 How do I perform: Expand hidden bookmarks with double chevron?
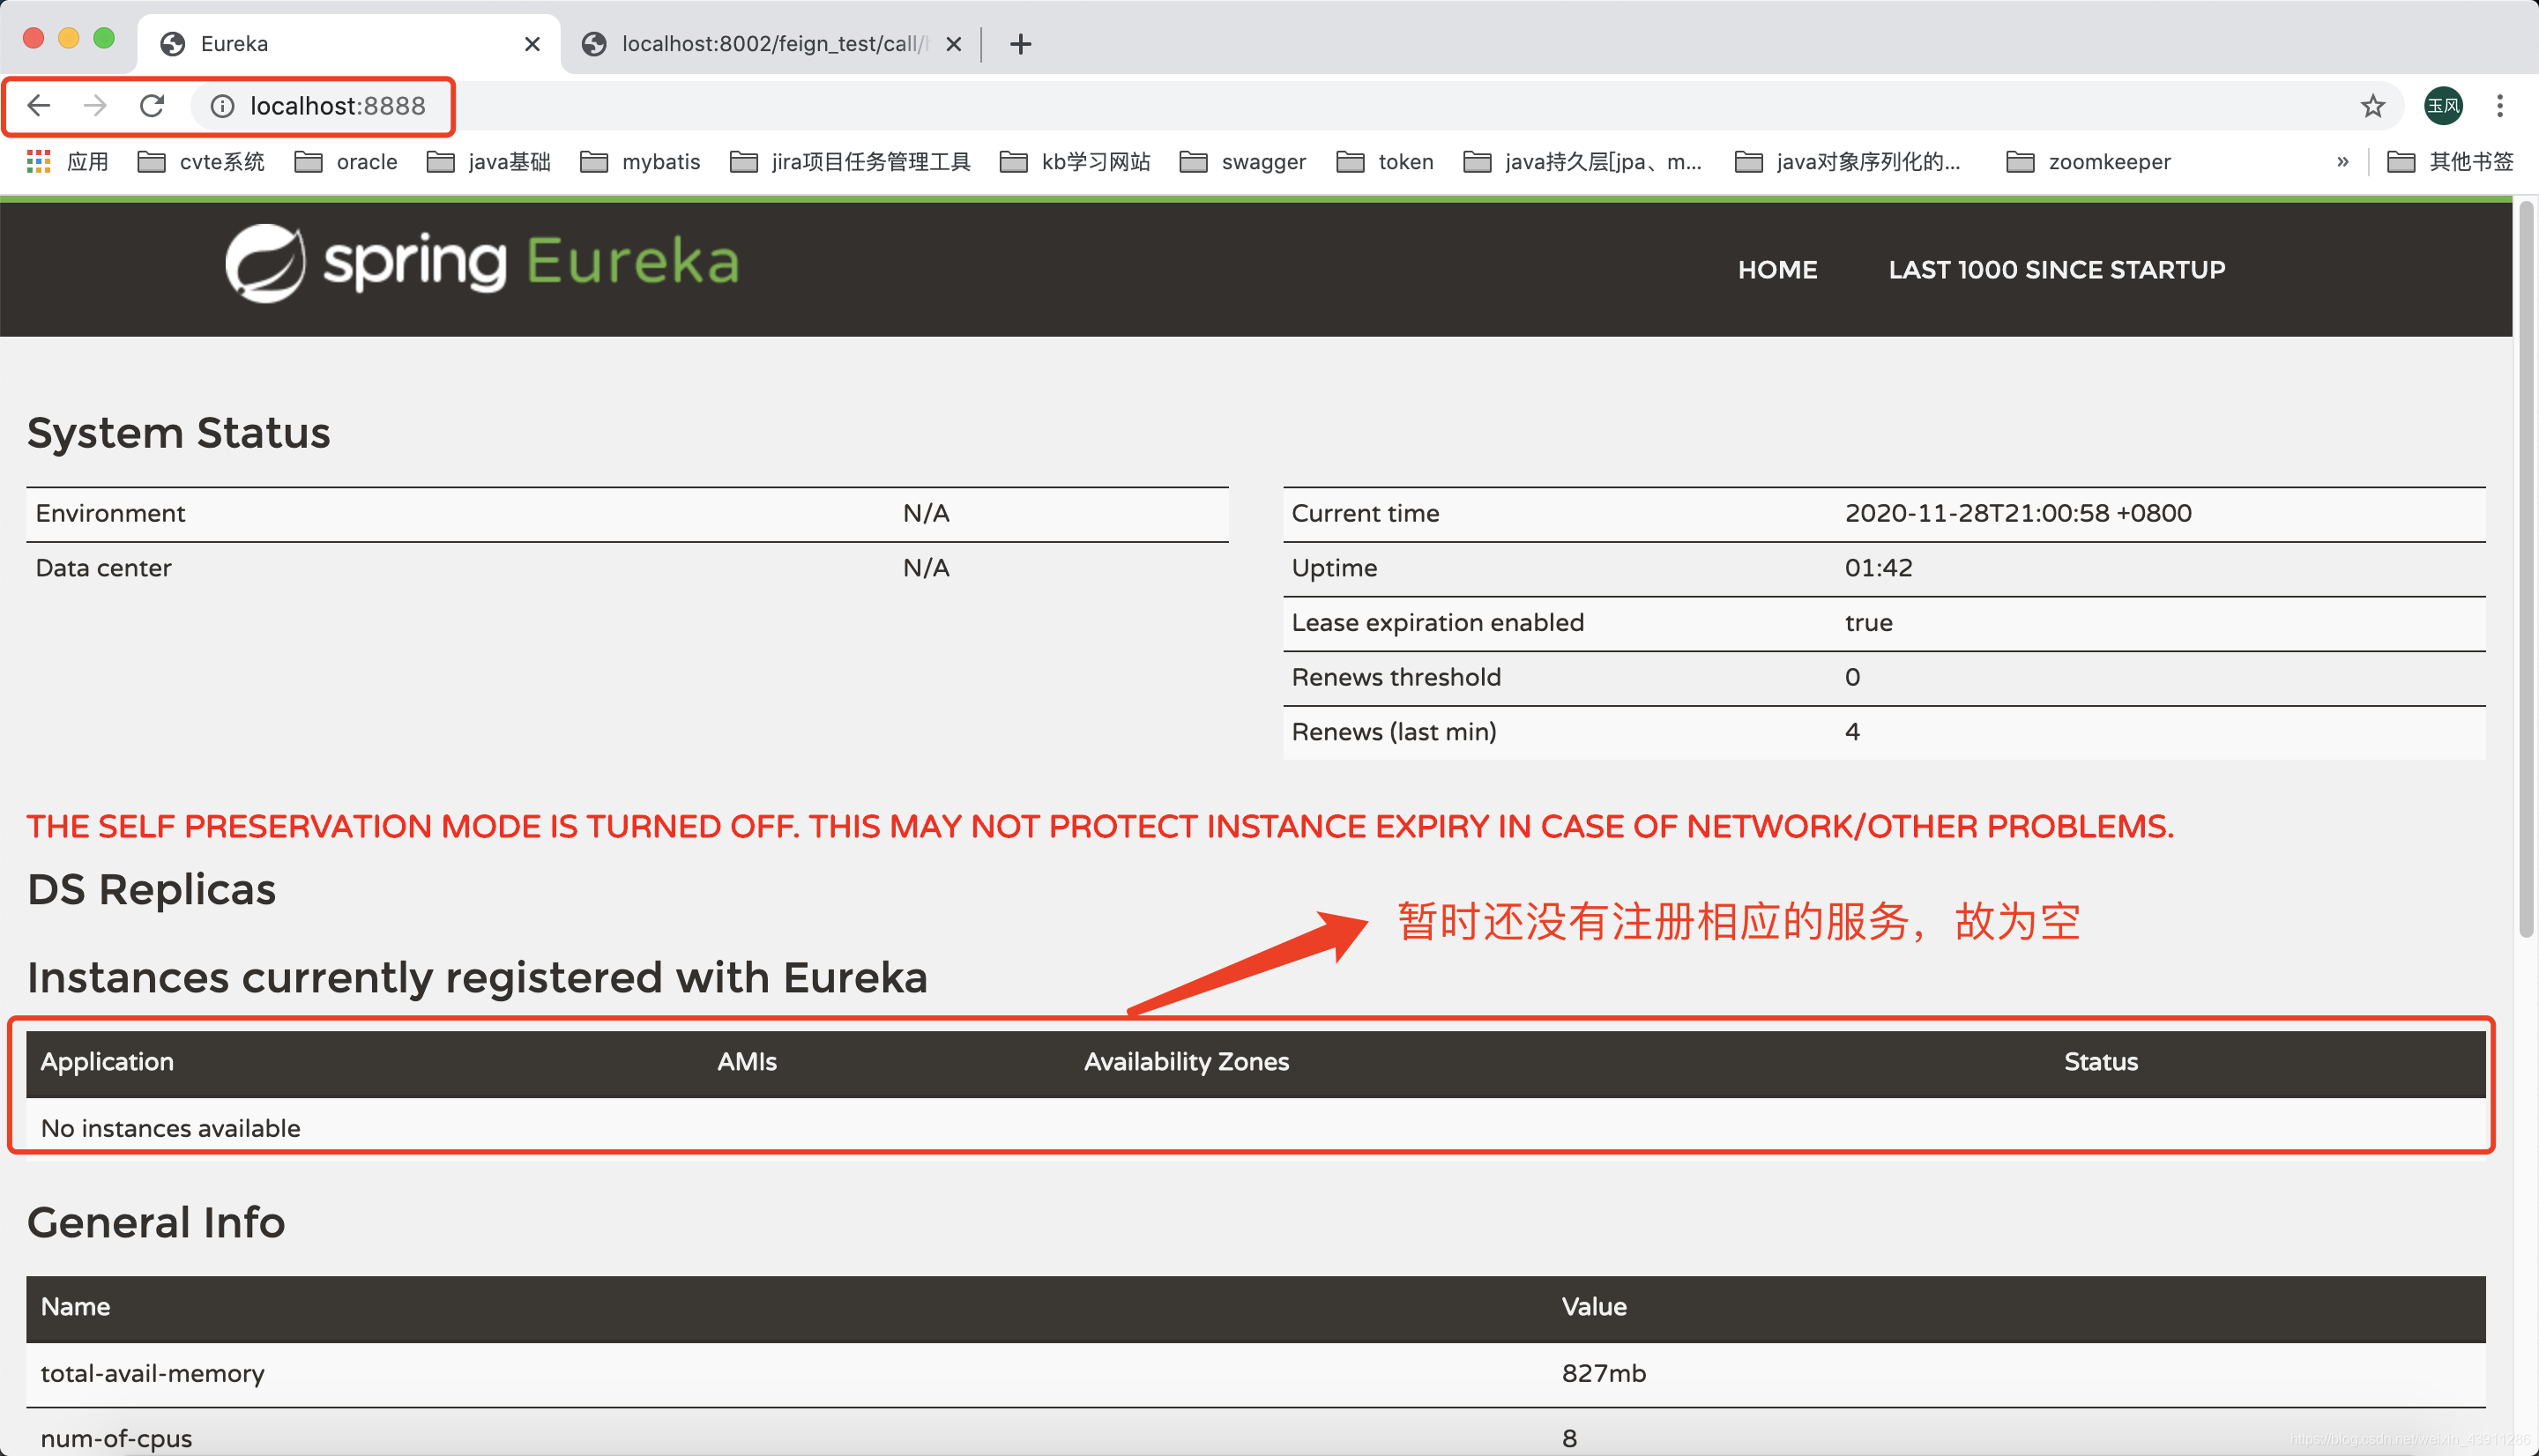click(x=2342, y=161)
